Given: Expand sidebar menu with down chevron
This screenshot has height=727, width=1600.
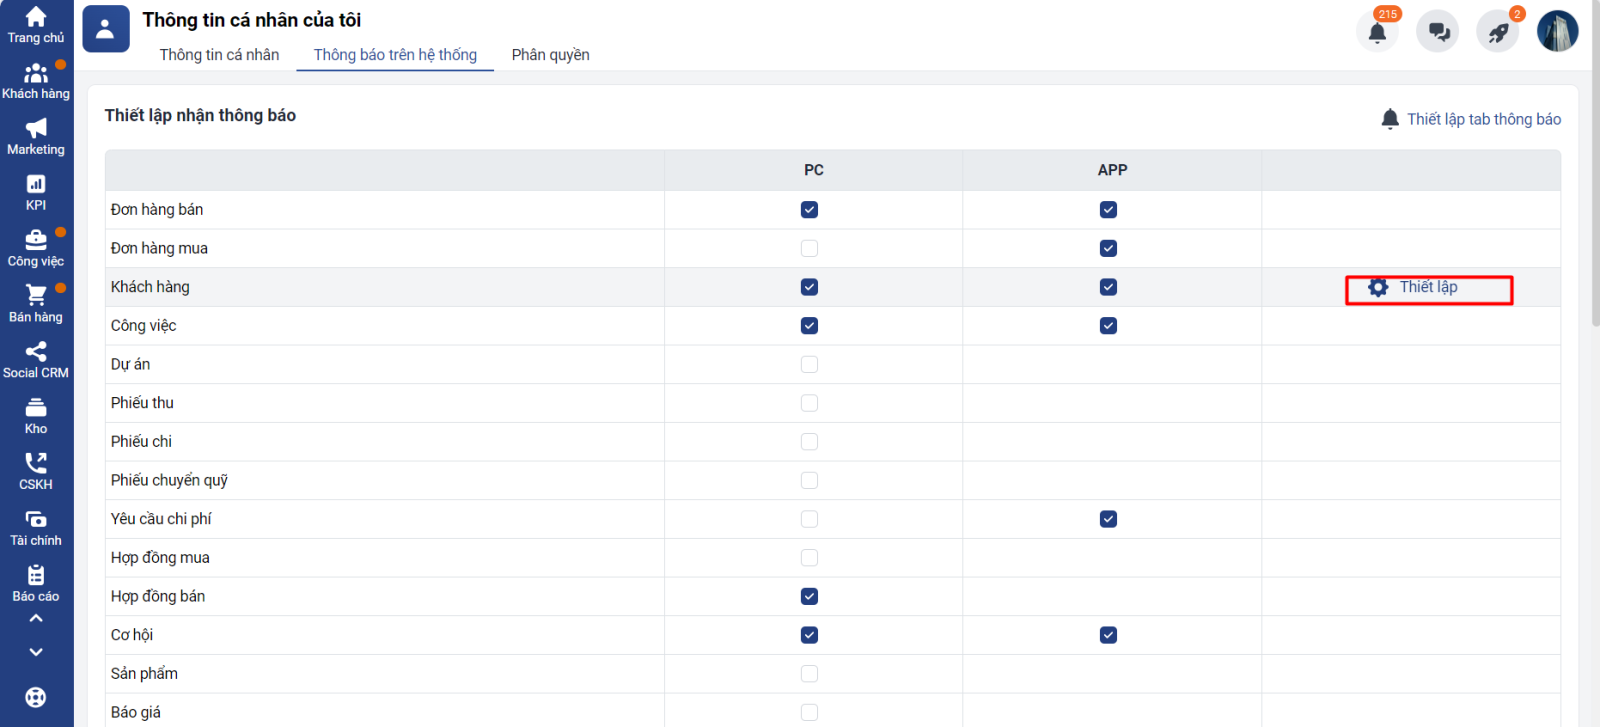Looking at the screenshot, I should pos(36,652).
